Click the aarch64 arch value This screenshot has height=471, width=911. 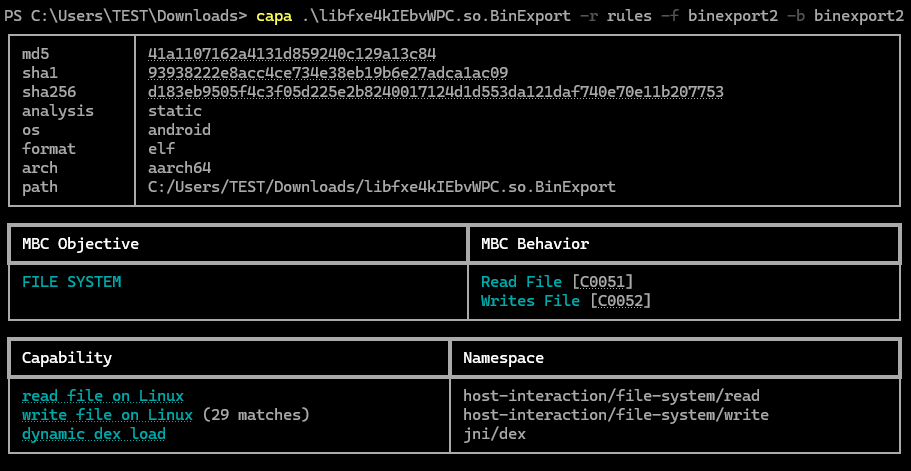click(x=180, y=168)
